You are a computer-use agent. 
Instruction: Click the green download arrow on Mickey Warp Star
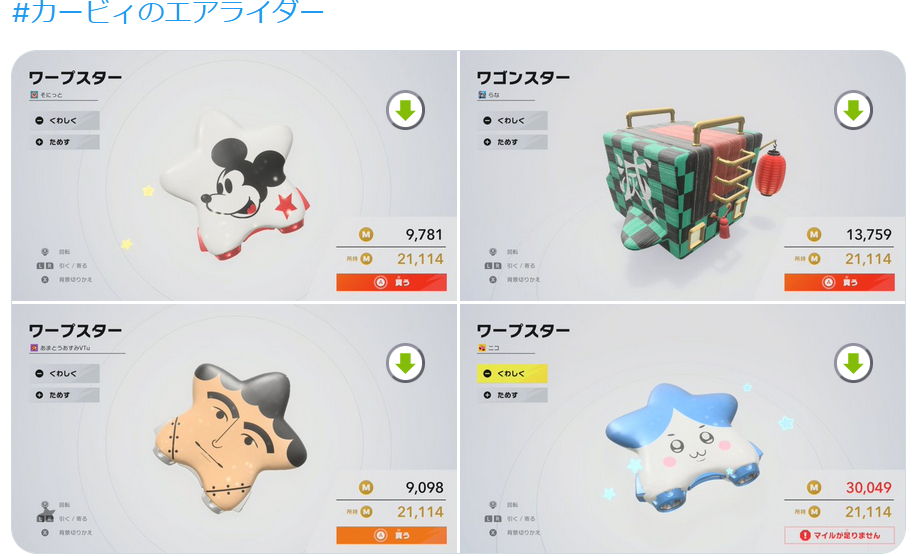406,110
